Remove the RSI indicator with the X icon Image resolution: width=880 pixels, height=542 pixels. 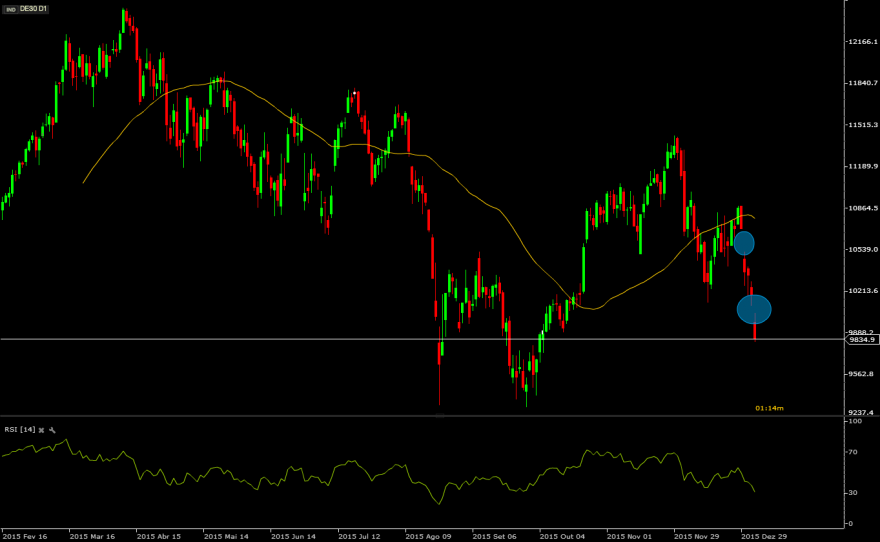click(42, 430)
